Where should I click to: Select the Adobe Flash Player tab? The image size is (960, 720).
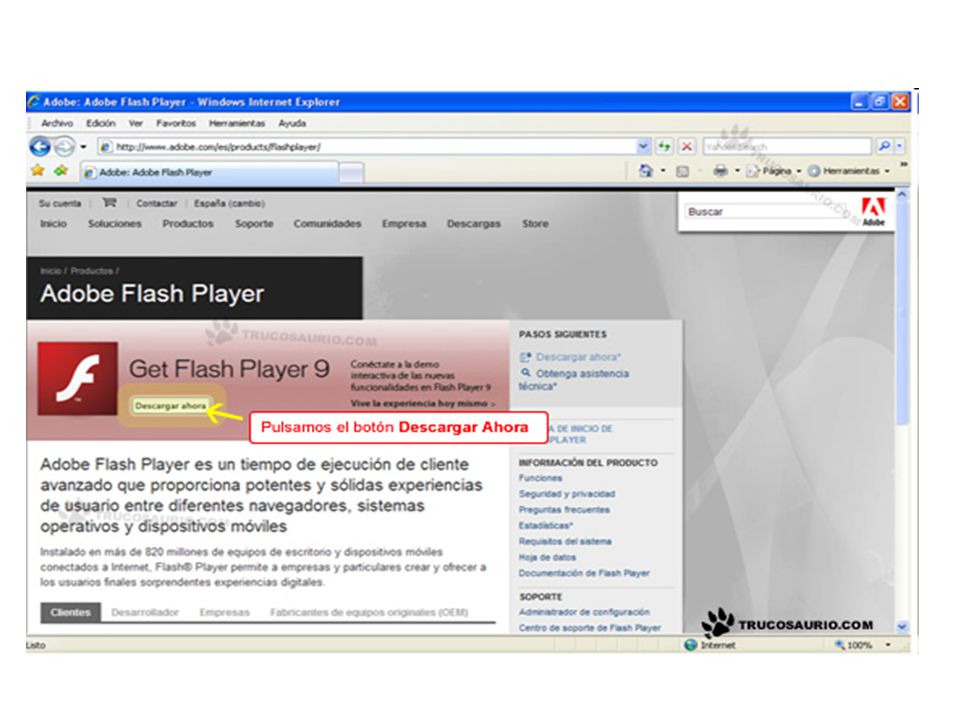point(209,173)
